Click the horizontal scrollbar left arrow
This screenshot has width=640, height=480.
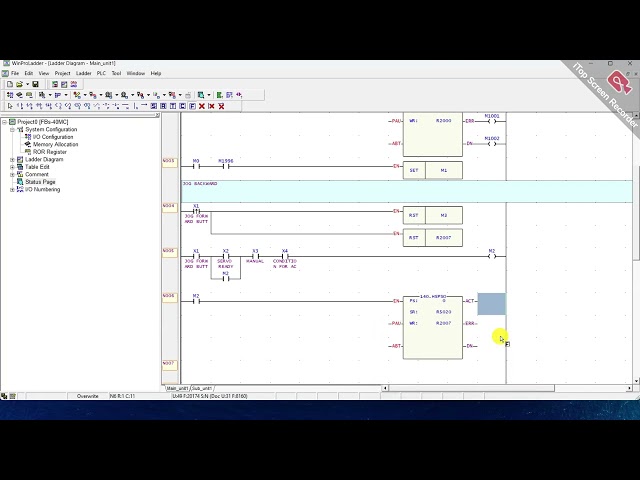point(384,388)
